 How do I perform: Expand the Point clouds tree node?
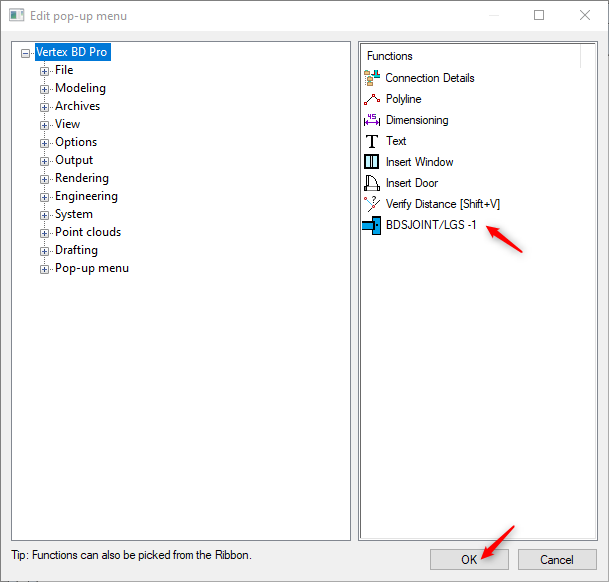44,233
